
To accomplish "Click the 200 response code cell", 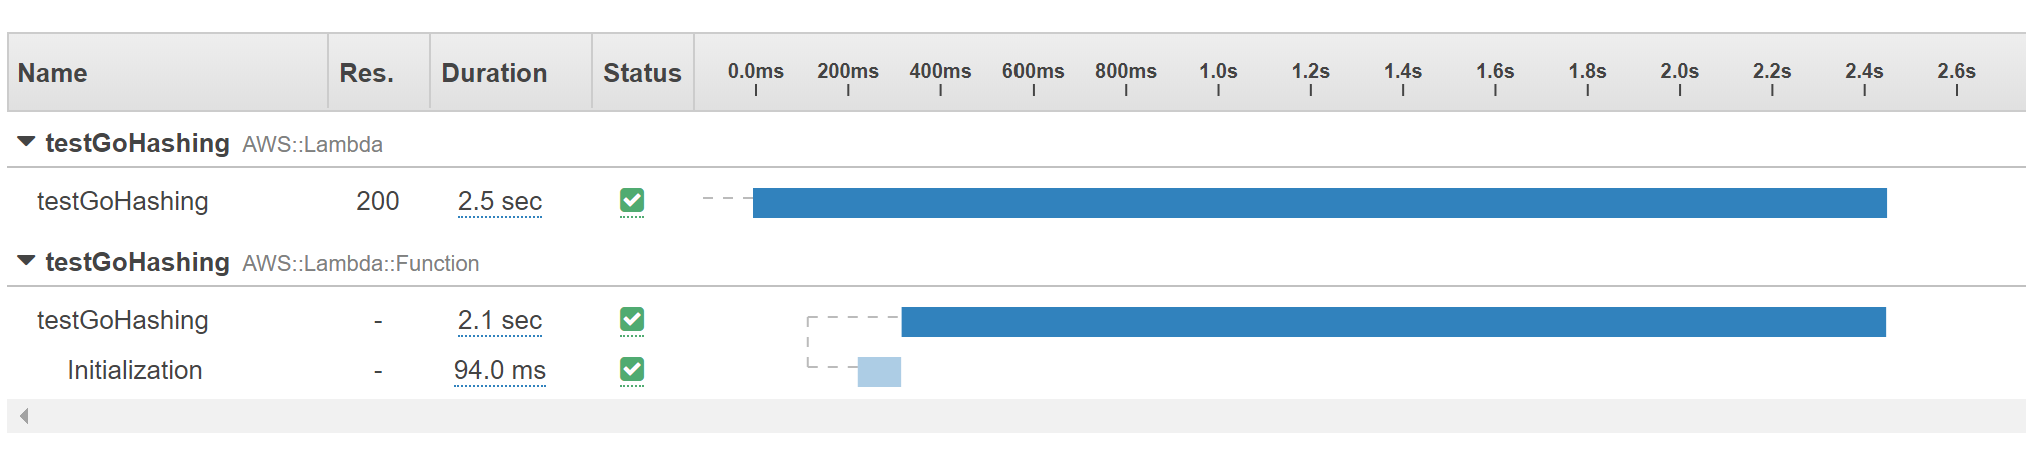I will pyautogui.click(x=377, y=201).
